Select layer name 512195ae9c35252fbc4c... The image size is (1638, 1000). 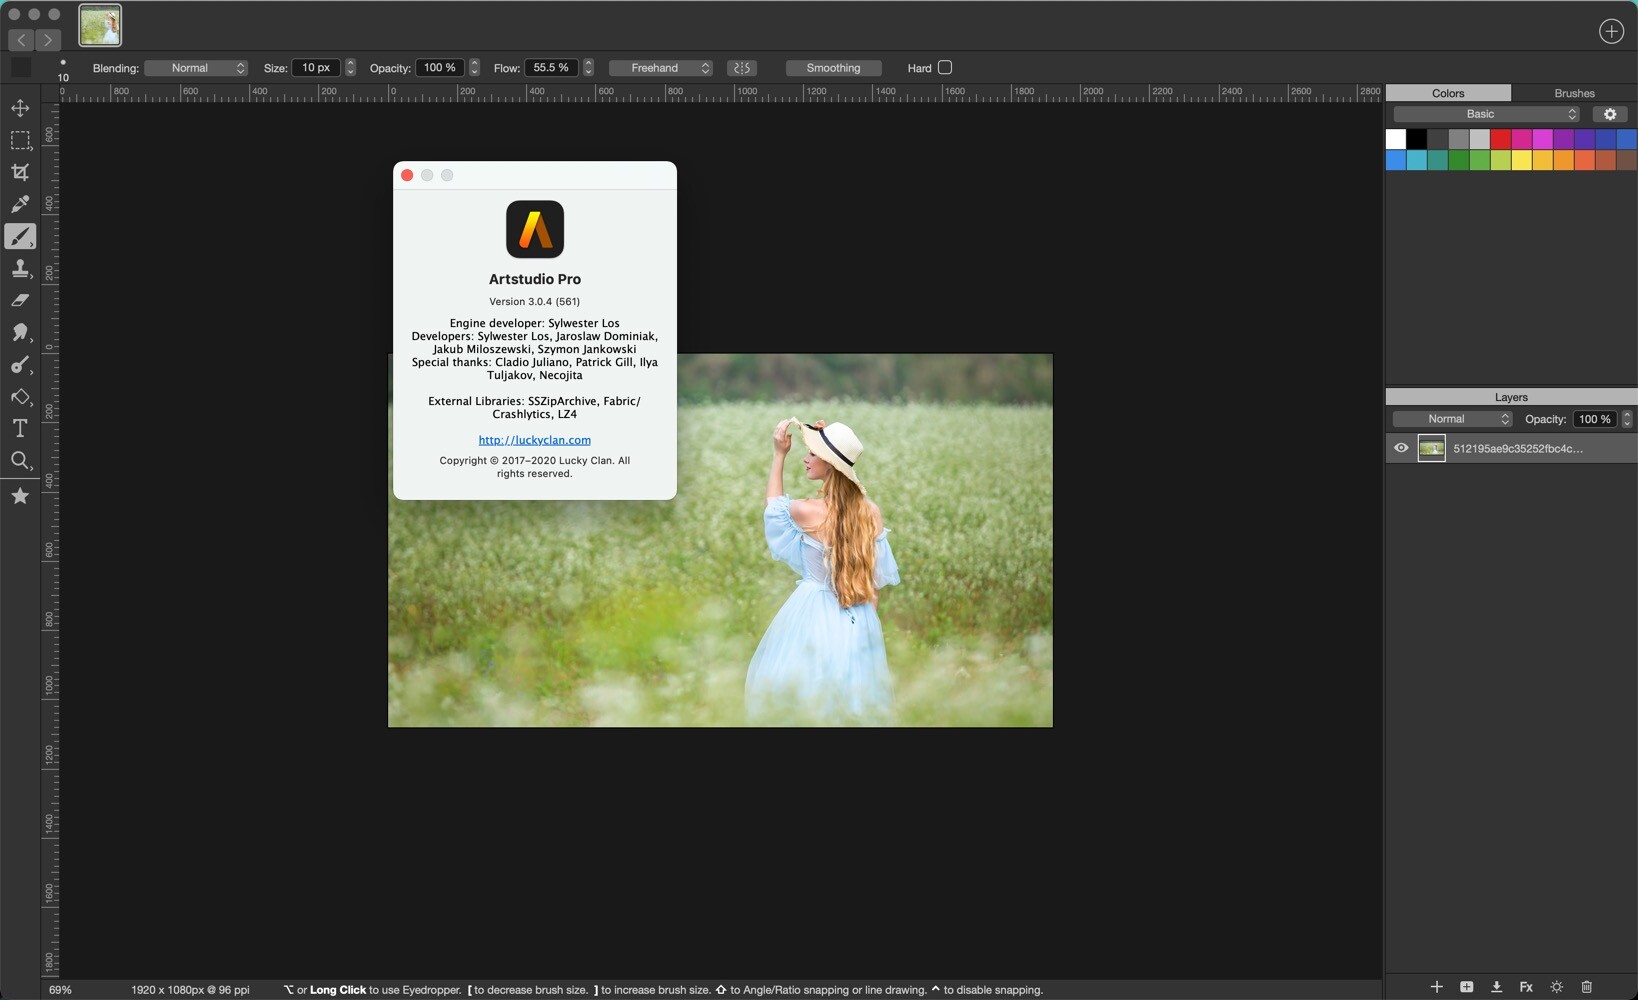click(x=1517, y=449)
